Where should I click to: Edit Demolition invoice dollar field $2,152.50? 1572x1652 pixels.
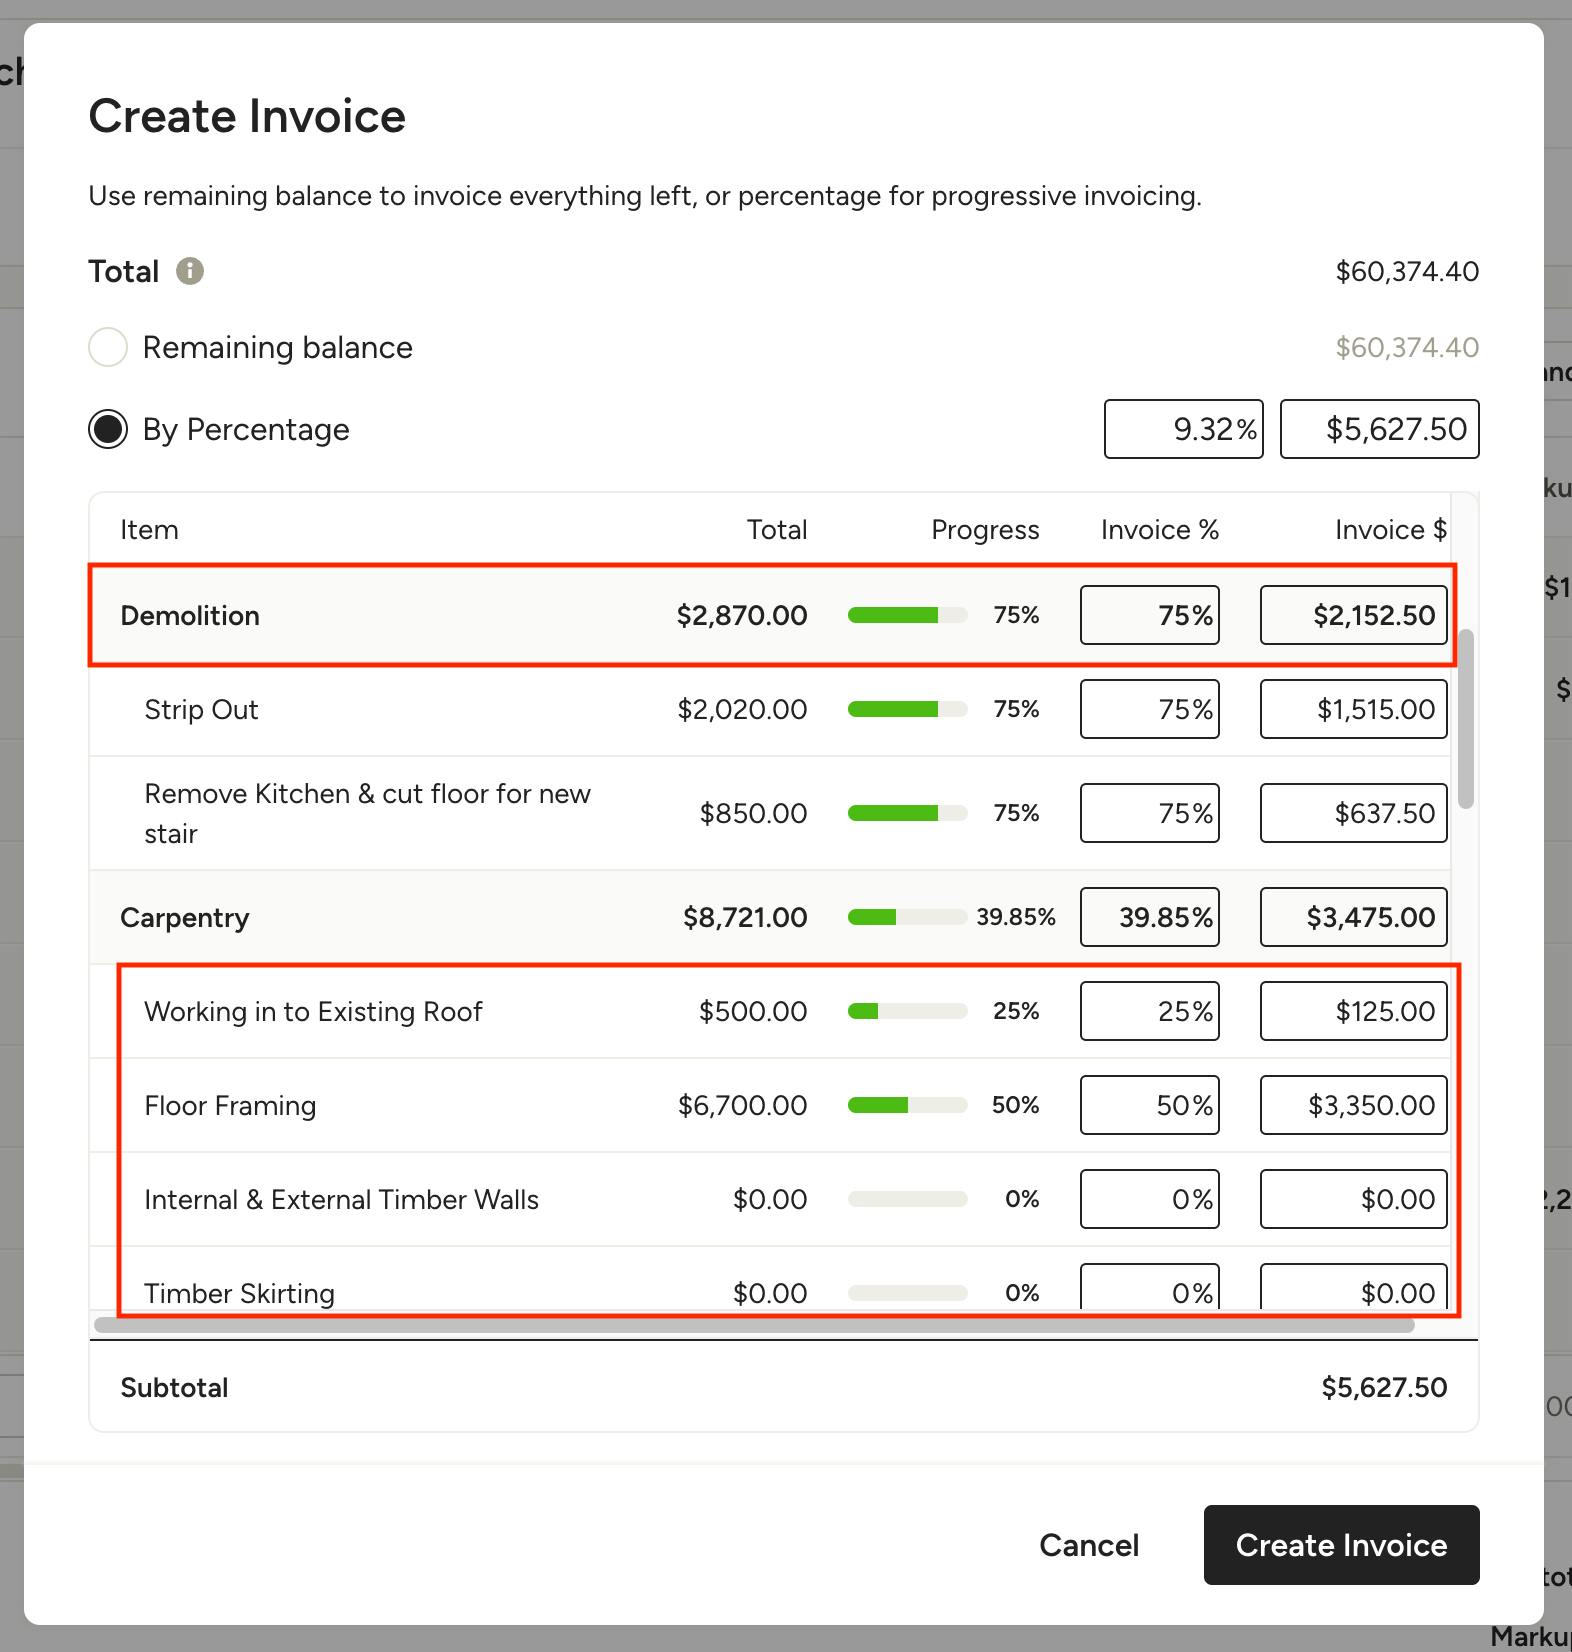(1354, 615)
